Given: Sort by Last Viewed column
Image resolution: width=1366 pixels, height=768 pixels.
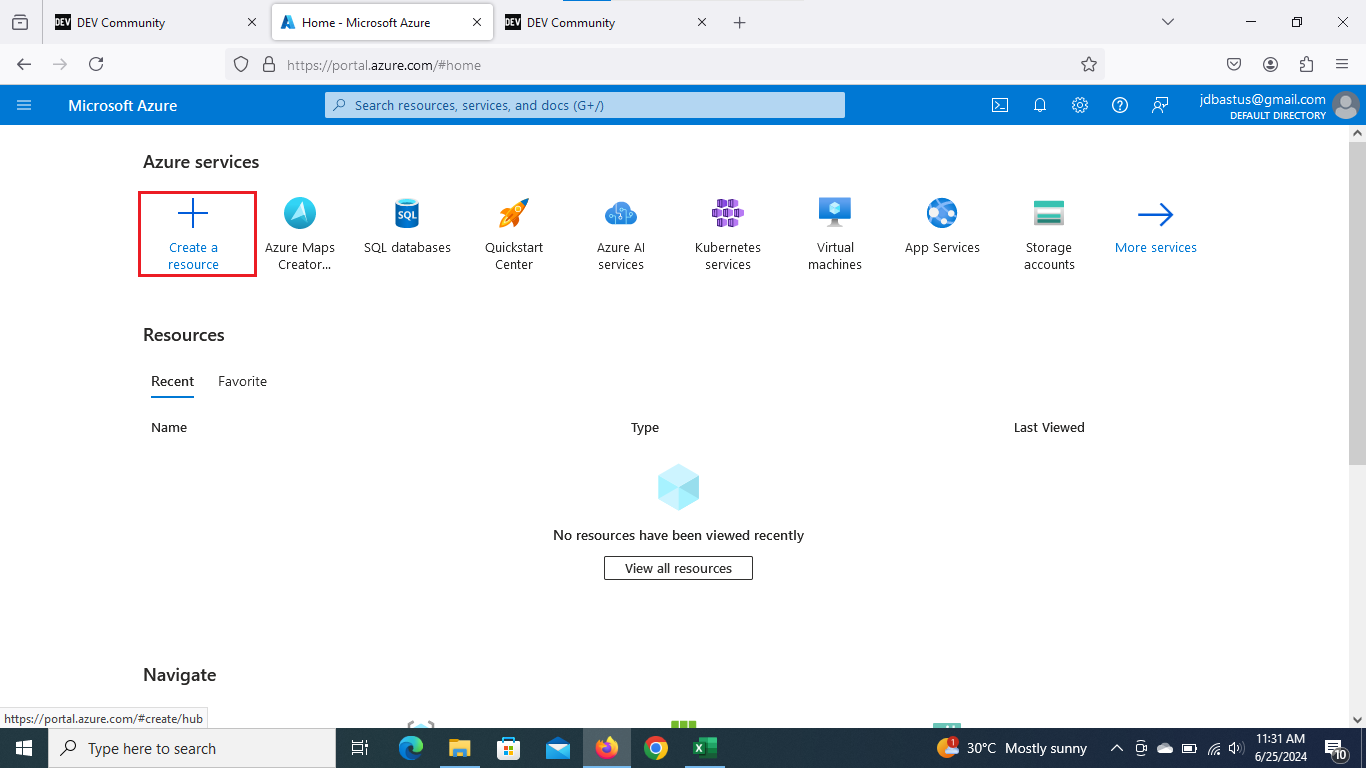Looking at the screenshot, I should pyautogui.click(x=1049, y=427).
